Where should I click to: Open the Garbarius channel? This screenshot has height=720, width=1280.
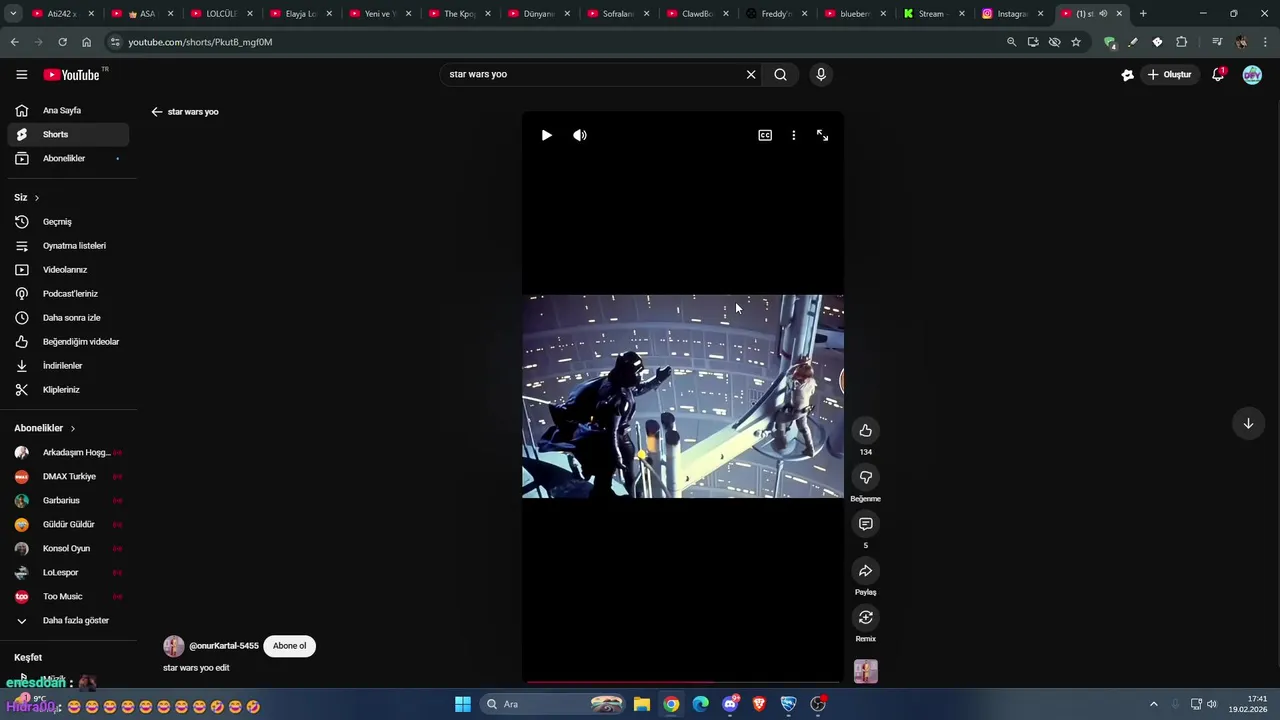(x=68, y=500)
